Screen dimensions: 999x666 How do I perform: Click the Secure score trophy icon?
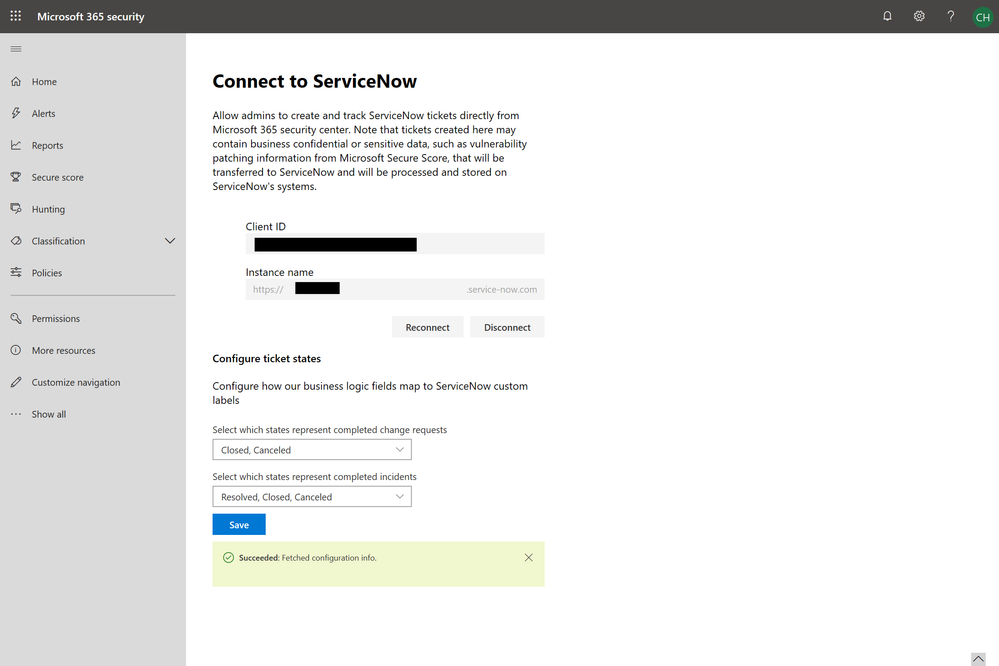click(x=16, y=177)
